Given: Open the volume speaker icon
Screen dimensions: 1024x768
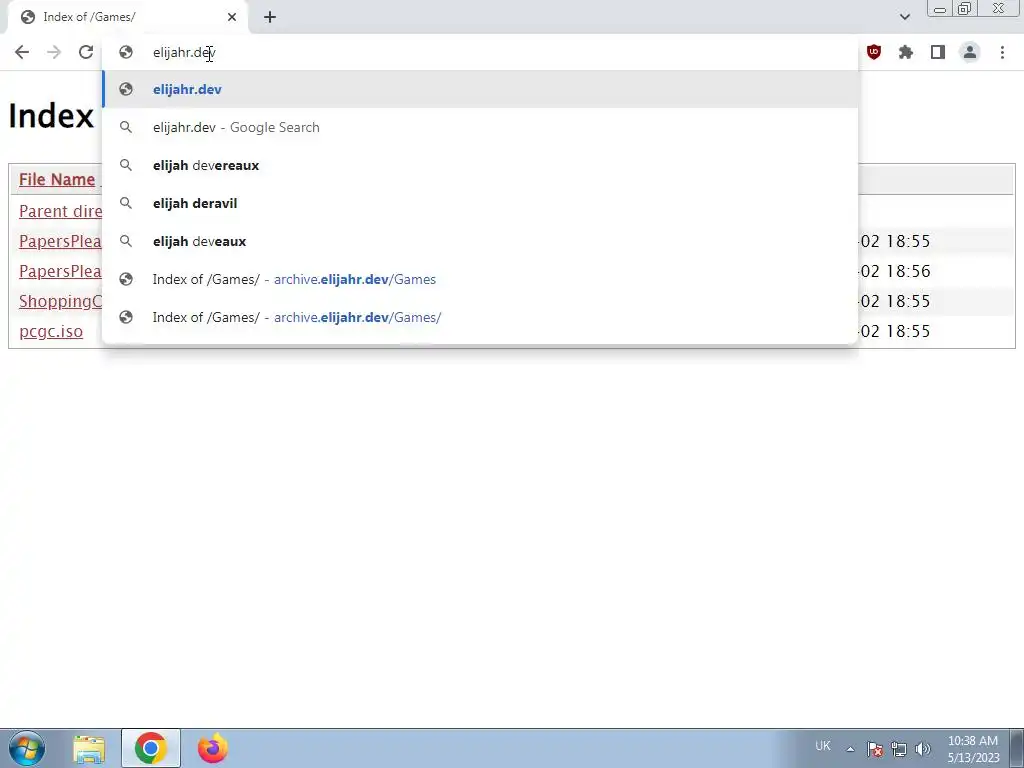Looking at the screenshot, I should coord(923,749).
